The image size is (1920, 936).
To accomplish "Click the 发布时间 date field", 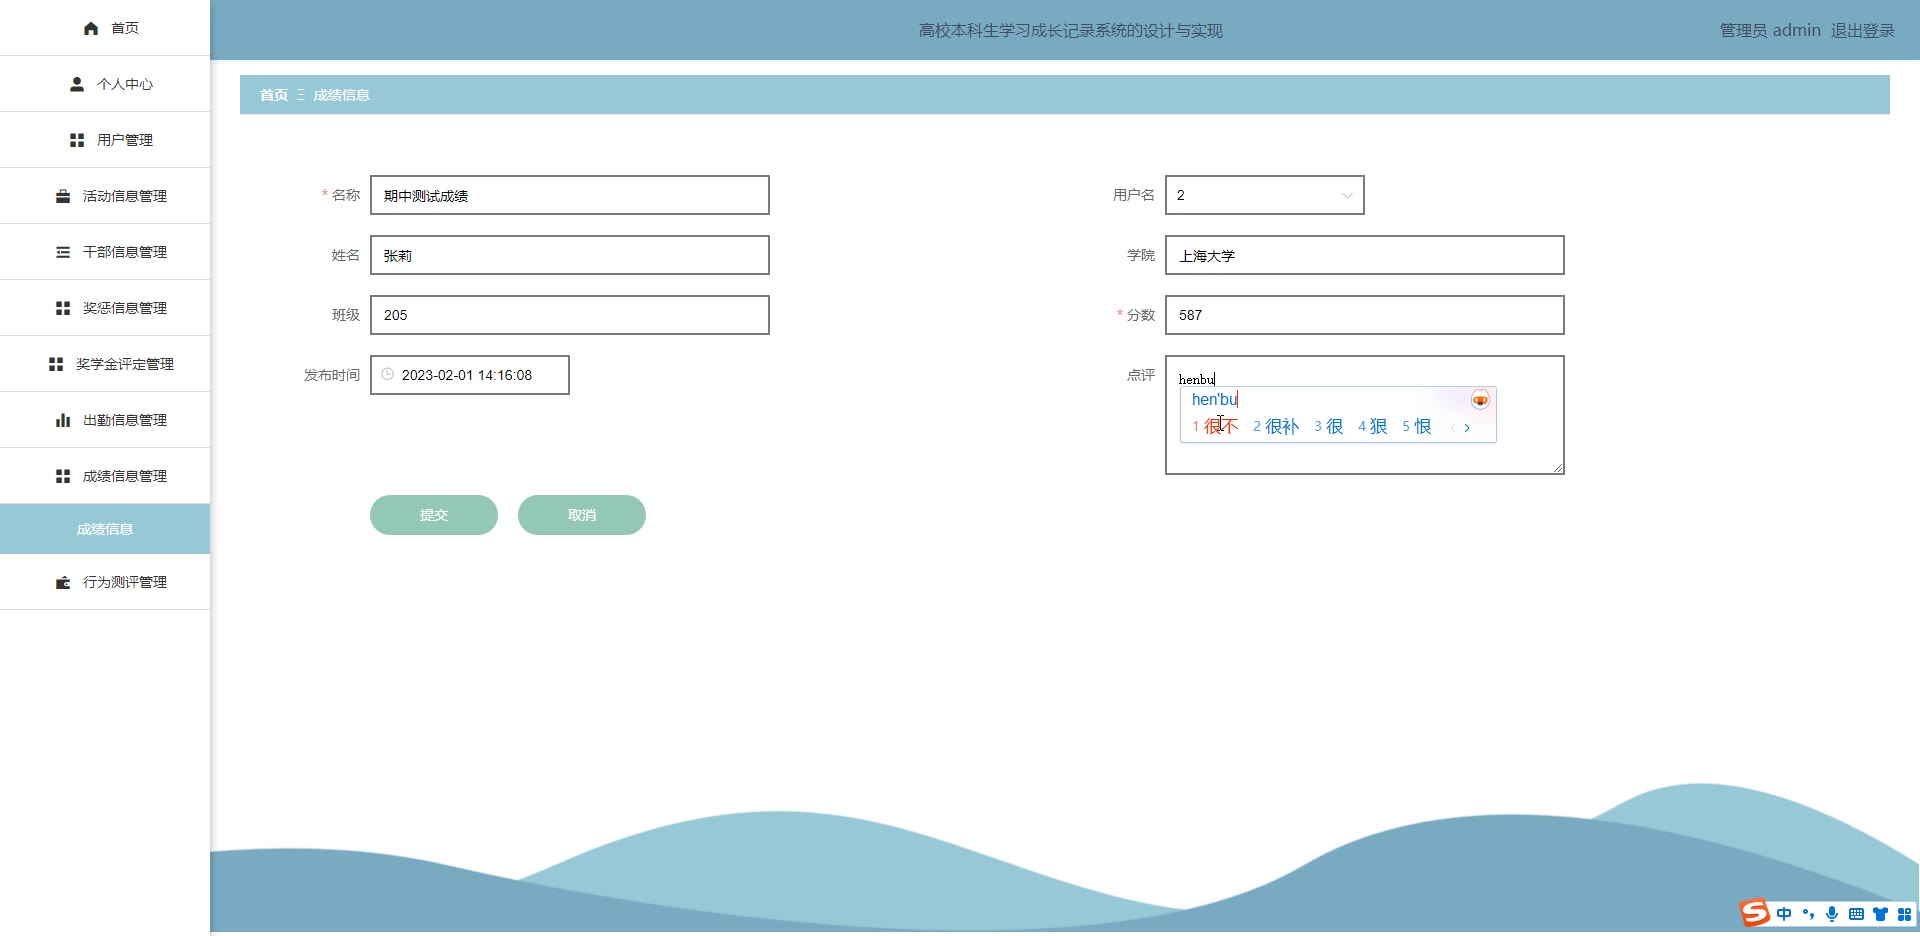I will (470, 375).
